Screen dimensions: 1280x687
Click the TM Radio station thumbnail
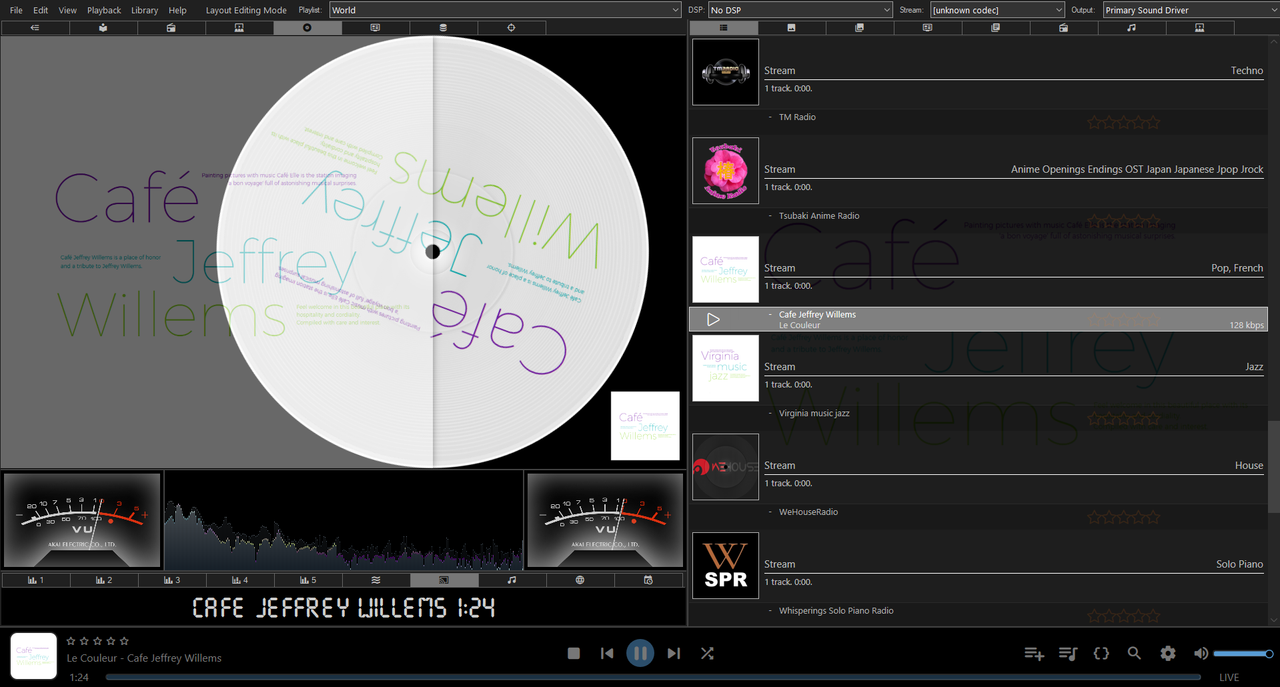tap(726, 72)
